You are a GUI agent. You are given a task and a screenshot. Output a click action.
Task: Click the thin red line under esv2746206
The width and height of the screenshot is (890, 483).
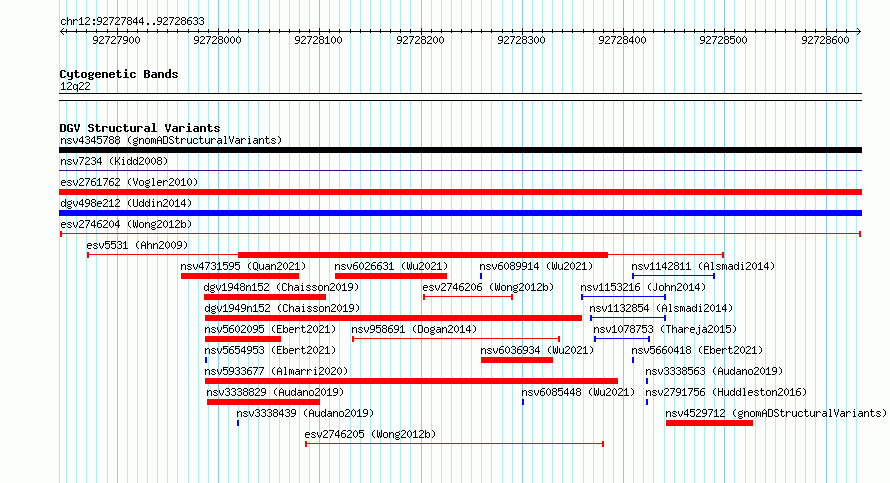468,297
